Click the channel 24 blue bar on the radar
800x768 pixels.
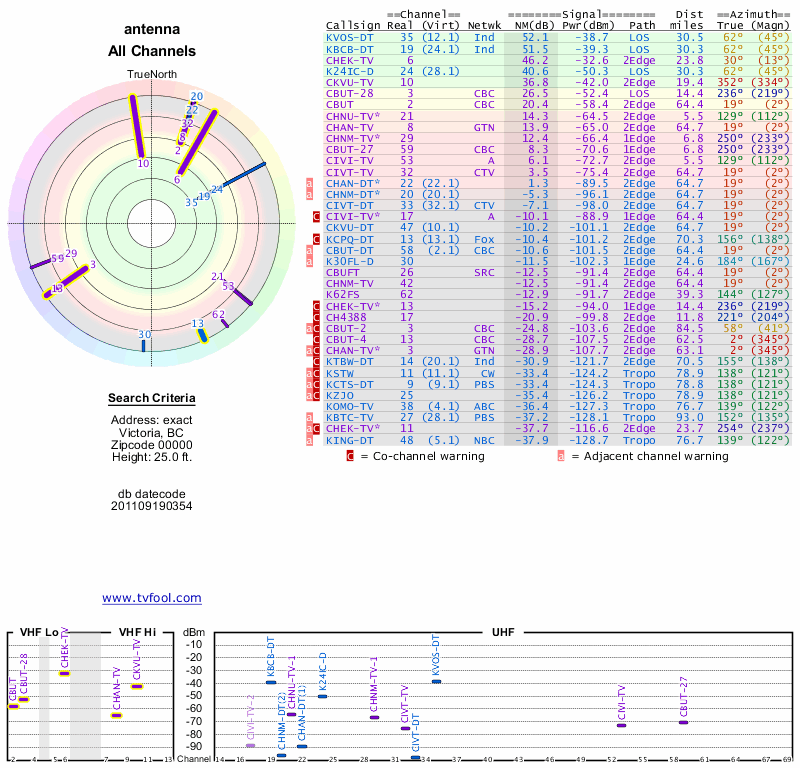244,174
